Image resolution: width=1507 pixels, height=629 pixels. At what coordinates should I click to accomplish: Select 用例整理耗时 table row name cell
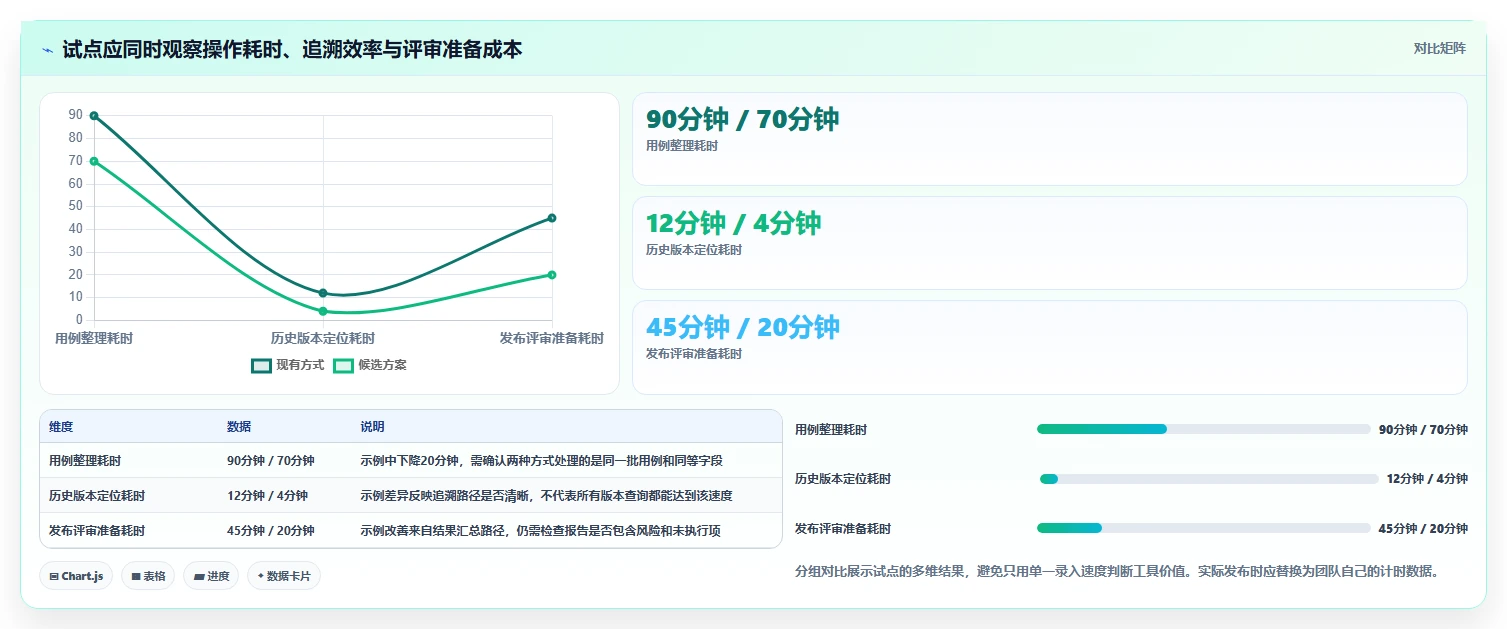pos(85,461)
